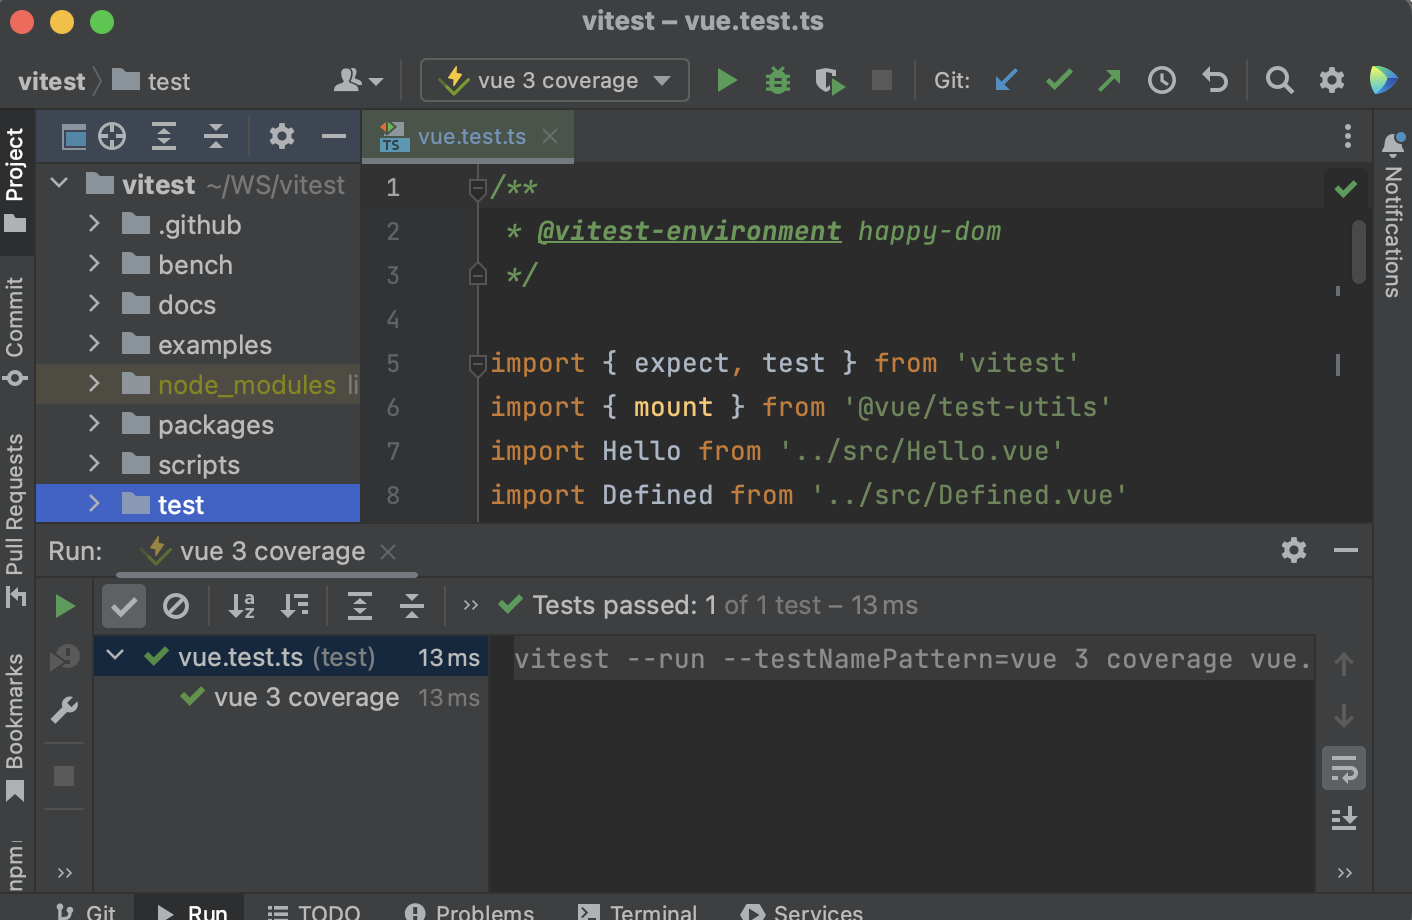Select the vue 3 coverage test result
This screenshot has width=1412, height=920.
click(x=291, y=697)
